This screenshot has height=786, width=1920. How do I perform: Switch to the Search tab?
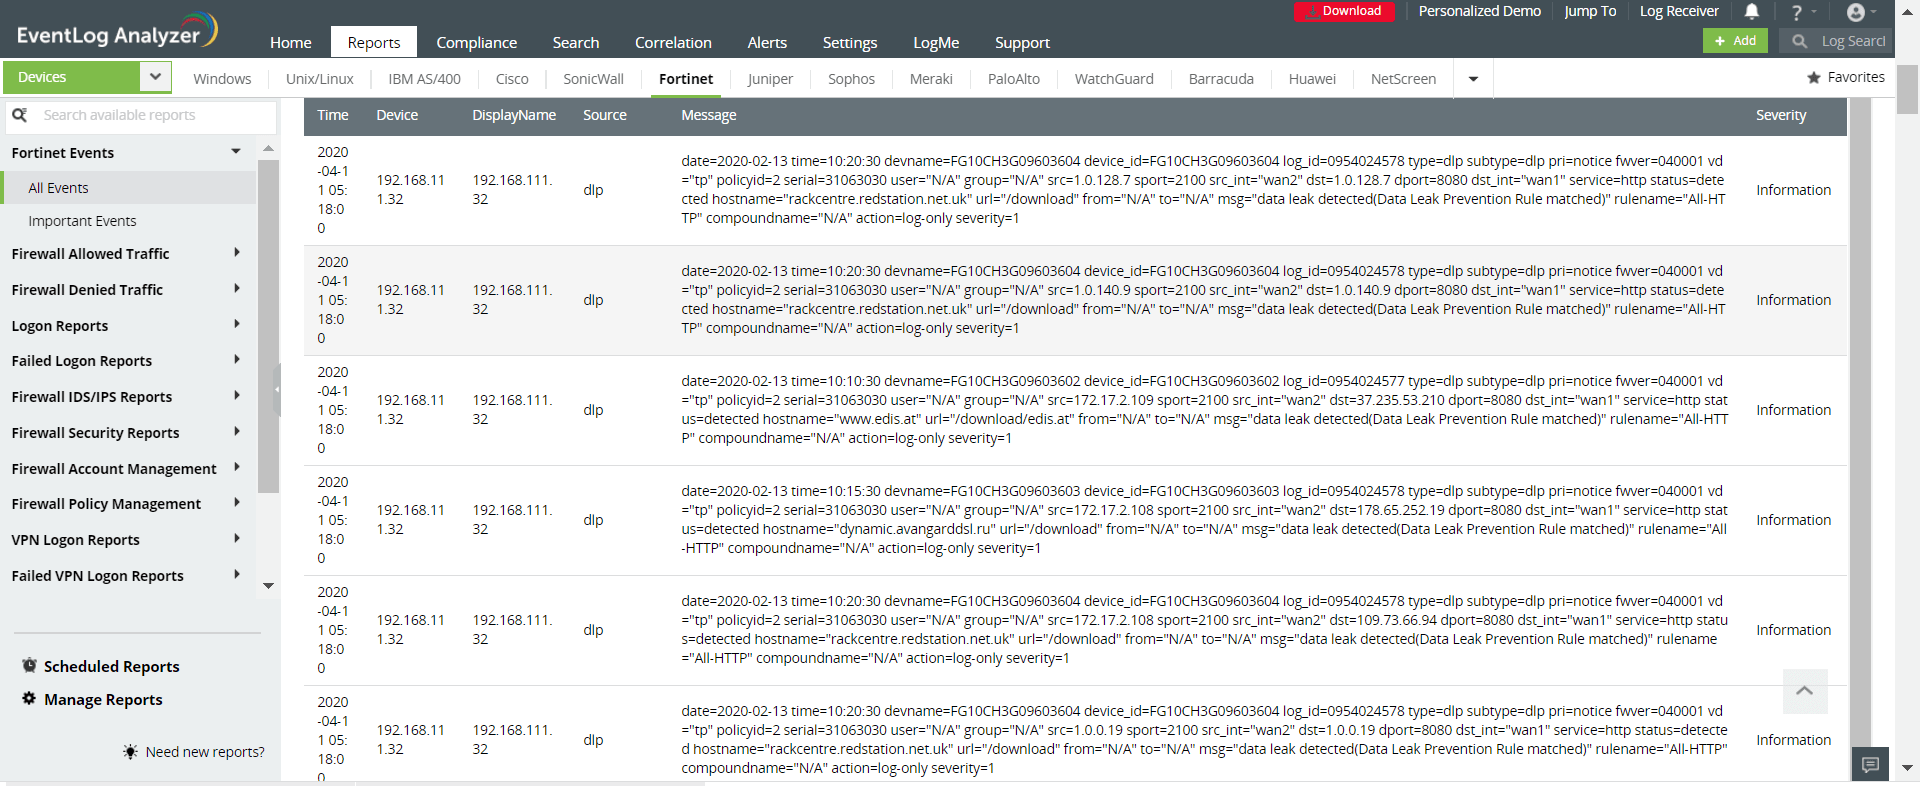pyautogui.click(x=576, y=42)
